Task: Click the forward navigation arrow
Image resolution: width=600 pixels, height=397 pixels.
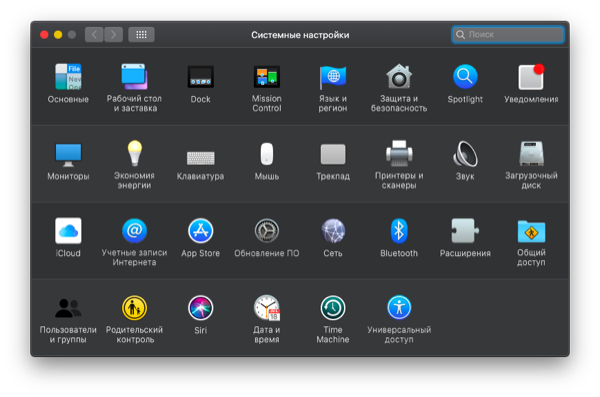Action: [x=113, y=35]
